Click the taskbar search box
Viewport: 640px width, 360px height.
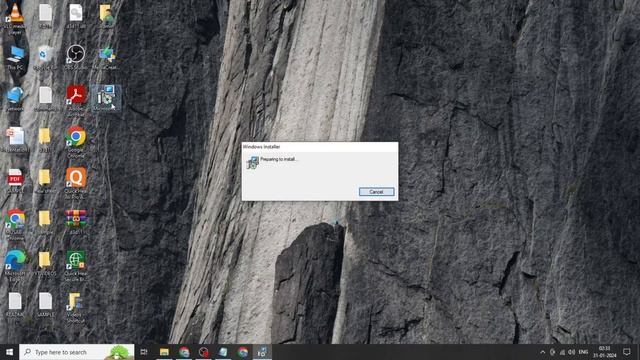pyautogui.click(x=77, y=352)
